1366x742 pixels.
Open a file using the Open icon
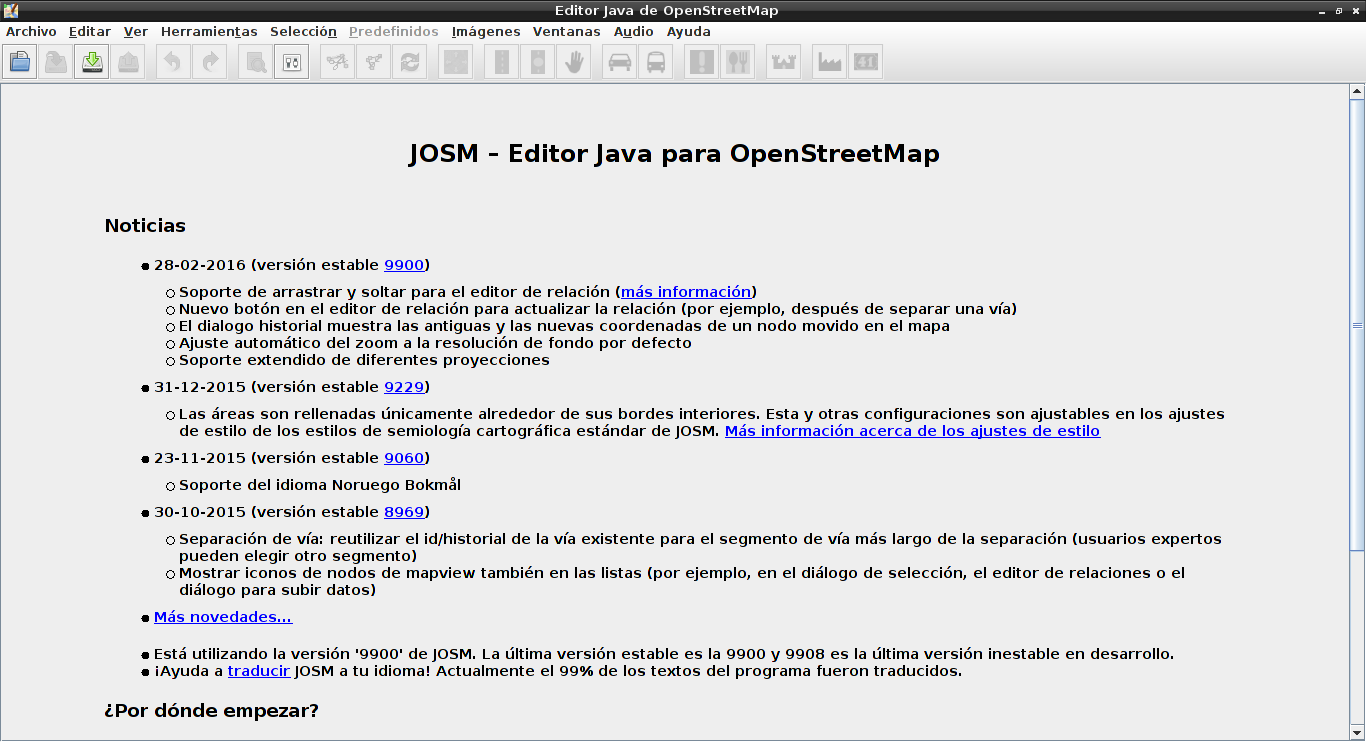[19, 61]
